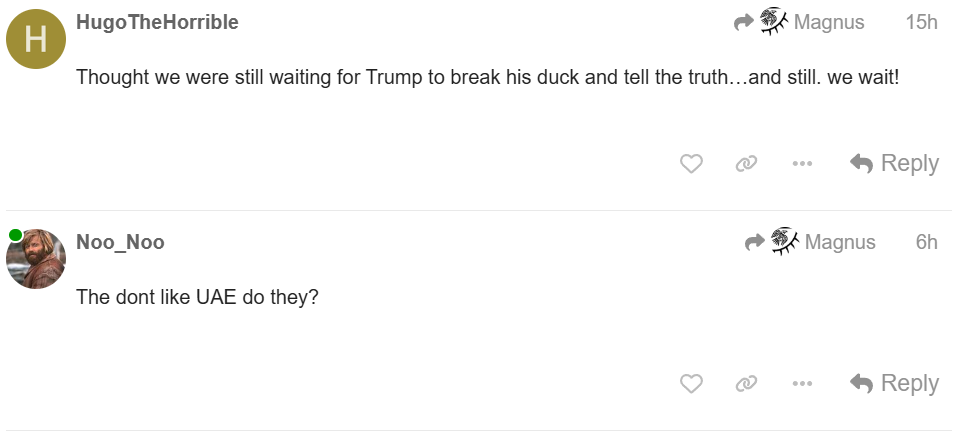Show more actions on Noo_Noo's post
The width and height of the screenshot is (974, 439).
802,383
